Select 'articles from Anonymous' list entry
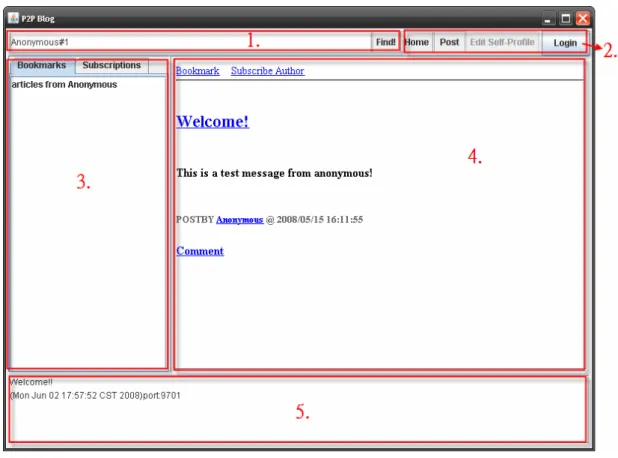Image resolution: width=618 pixels, height=458 pixels. pos(64,84)
